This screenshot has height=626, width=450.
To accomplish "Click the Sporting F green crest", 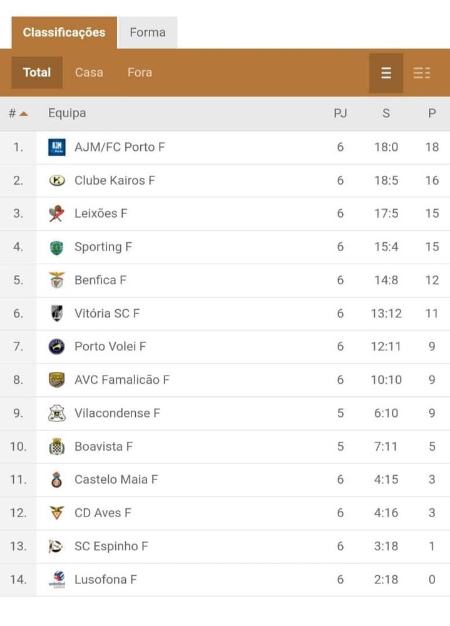I will [57, 247].
